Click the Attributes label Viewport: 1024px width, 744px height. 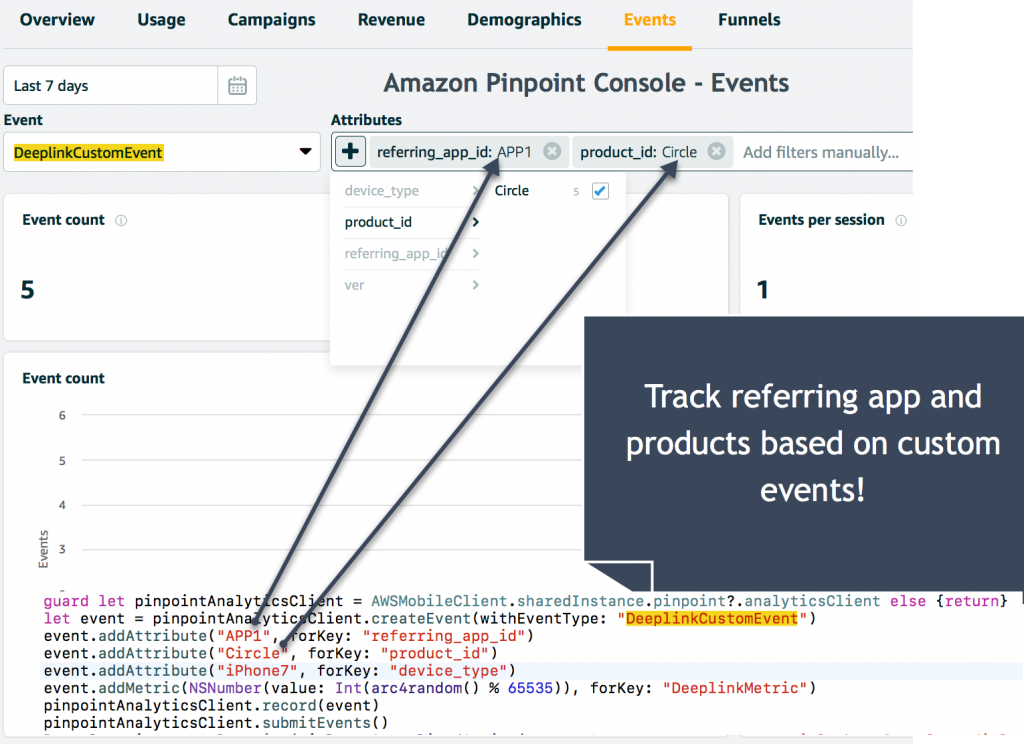tap(366, 120)
